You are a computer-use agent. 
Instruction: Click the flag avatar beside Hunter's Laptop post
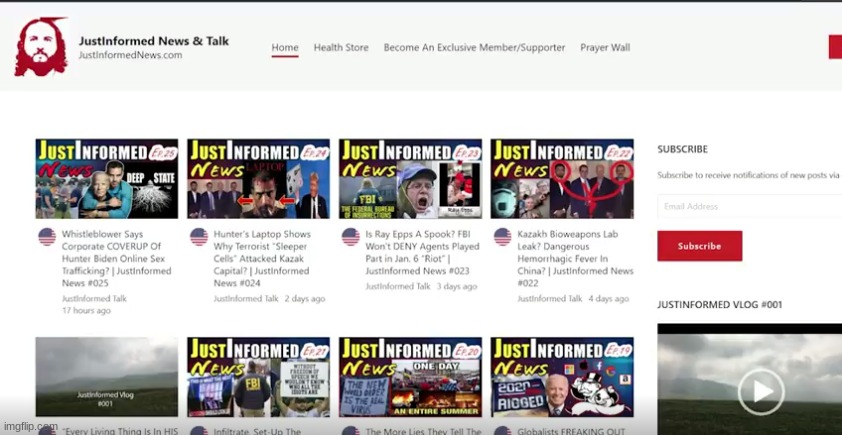point(199,236)
